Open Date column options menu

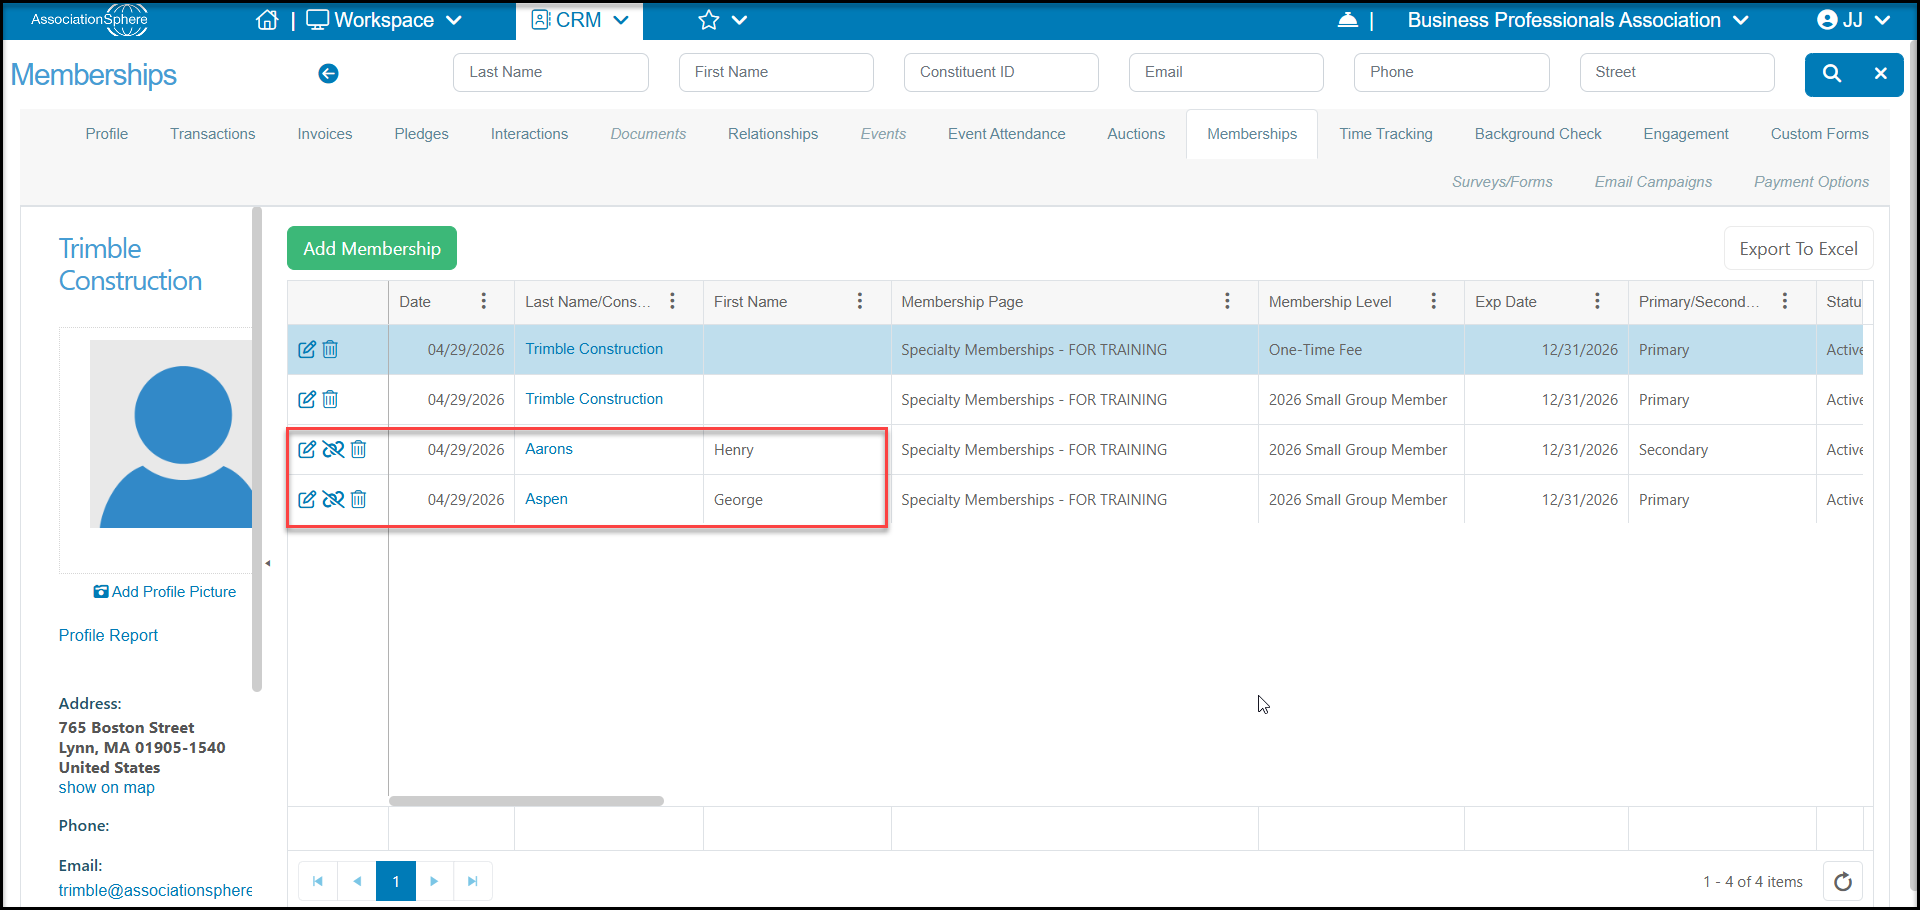pos(484,301)
